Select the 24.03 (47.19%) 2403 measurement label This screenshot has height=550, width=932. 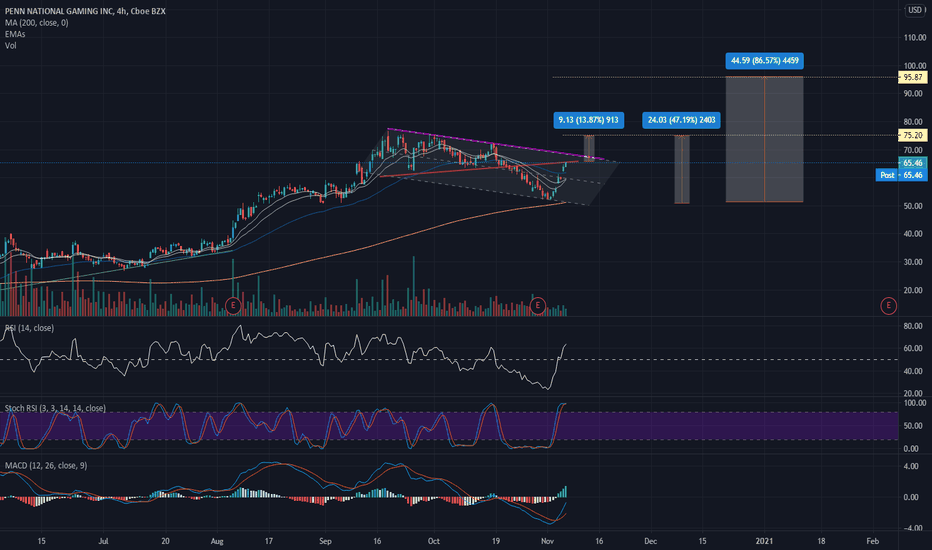(681, 120)
